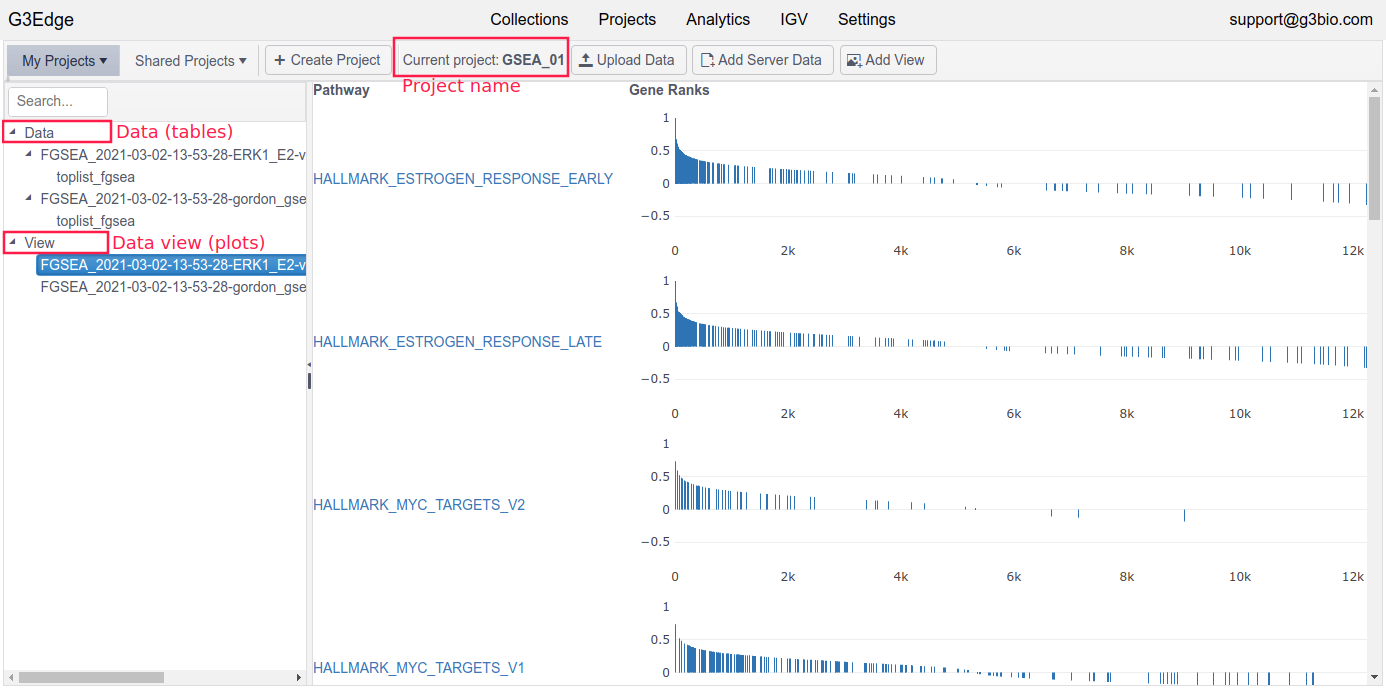Click the vertical scrollbar thumb of the plots panel
Screen dimensions: 1386x690
(x=1375, y=158)
